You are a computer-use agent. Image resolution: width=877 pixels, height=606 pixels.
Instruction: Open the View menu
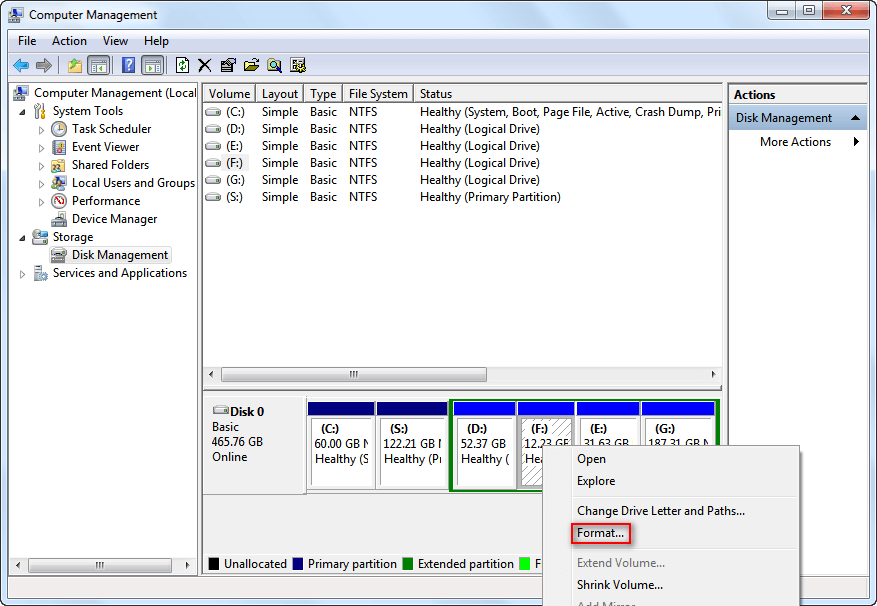pyautogui.click(x=115, y=41)
